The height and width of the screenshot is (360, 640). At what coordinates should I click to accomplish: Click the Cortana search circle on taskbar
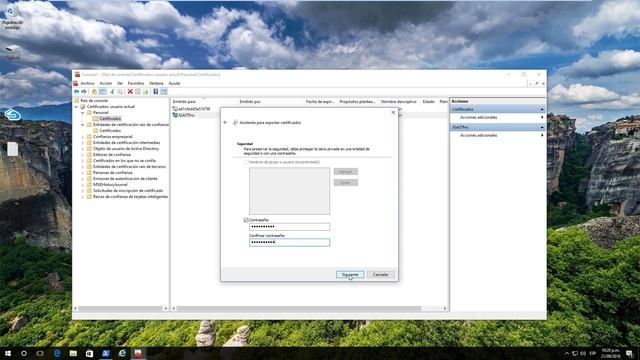click(24, 353)
